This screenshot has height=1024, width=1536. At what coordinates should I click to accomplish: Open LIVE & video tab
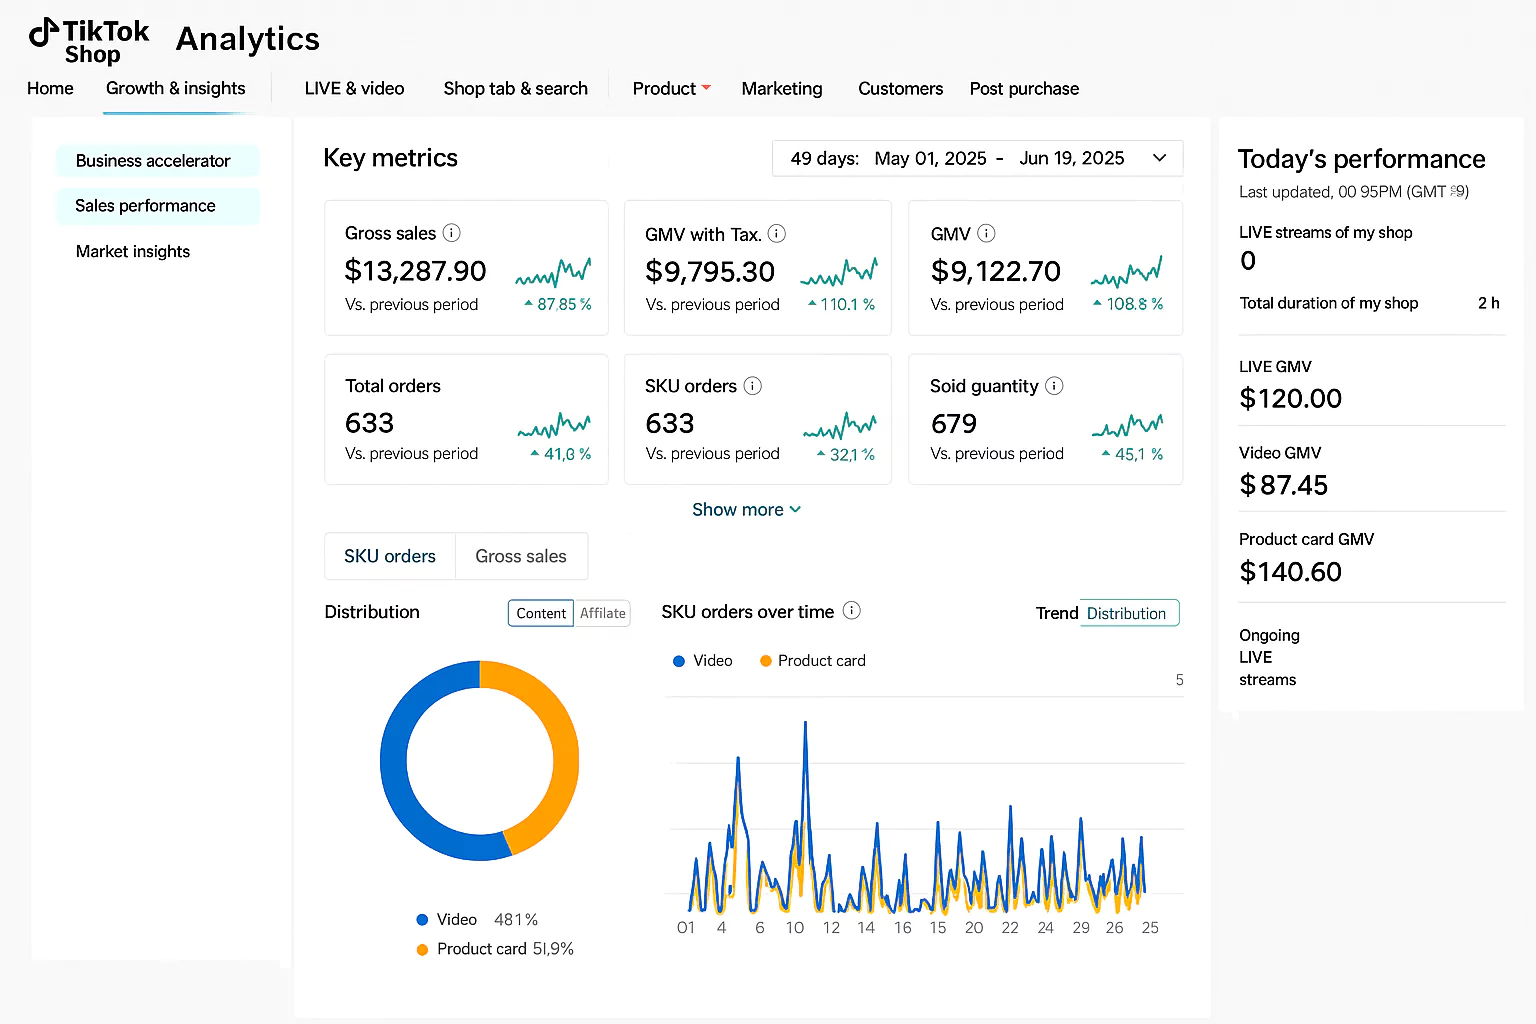coord(355,88)
